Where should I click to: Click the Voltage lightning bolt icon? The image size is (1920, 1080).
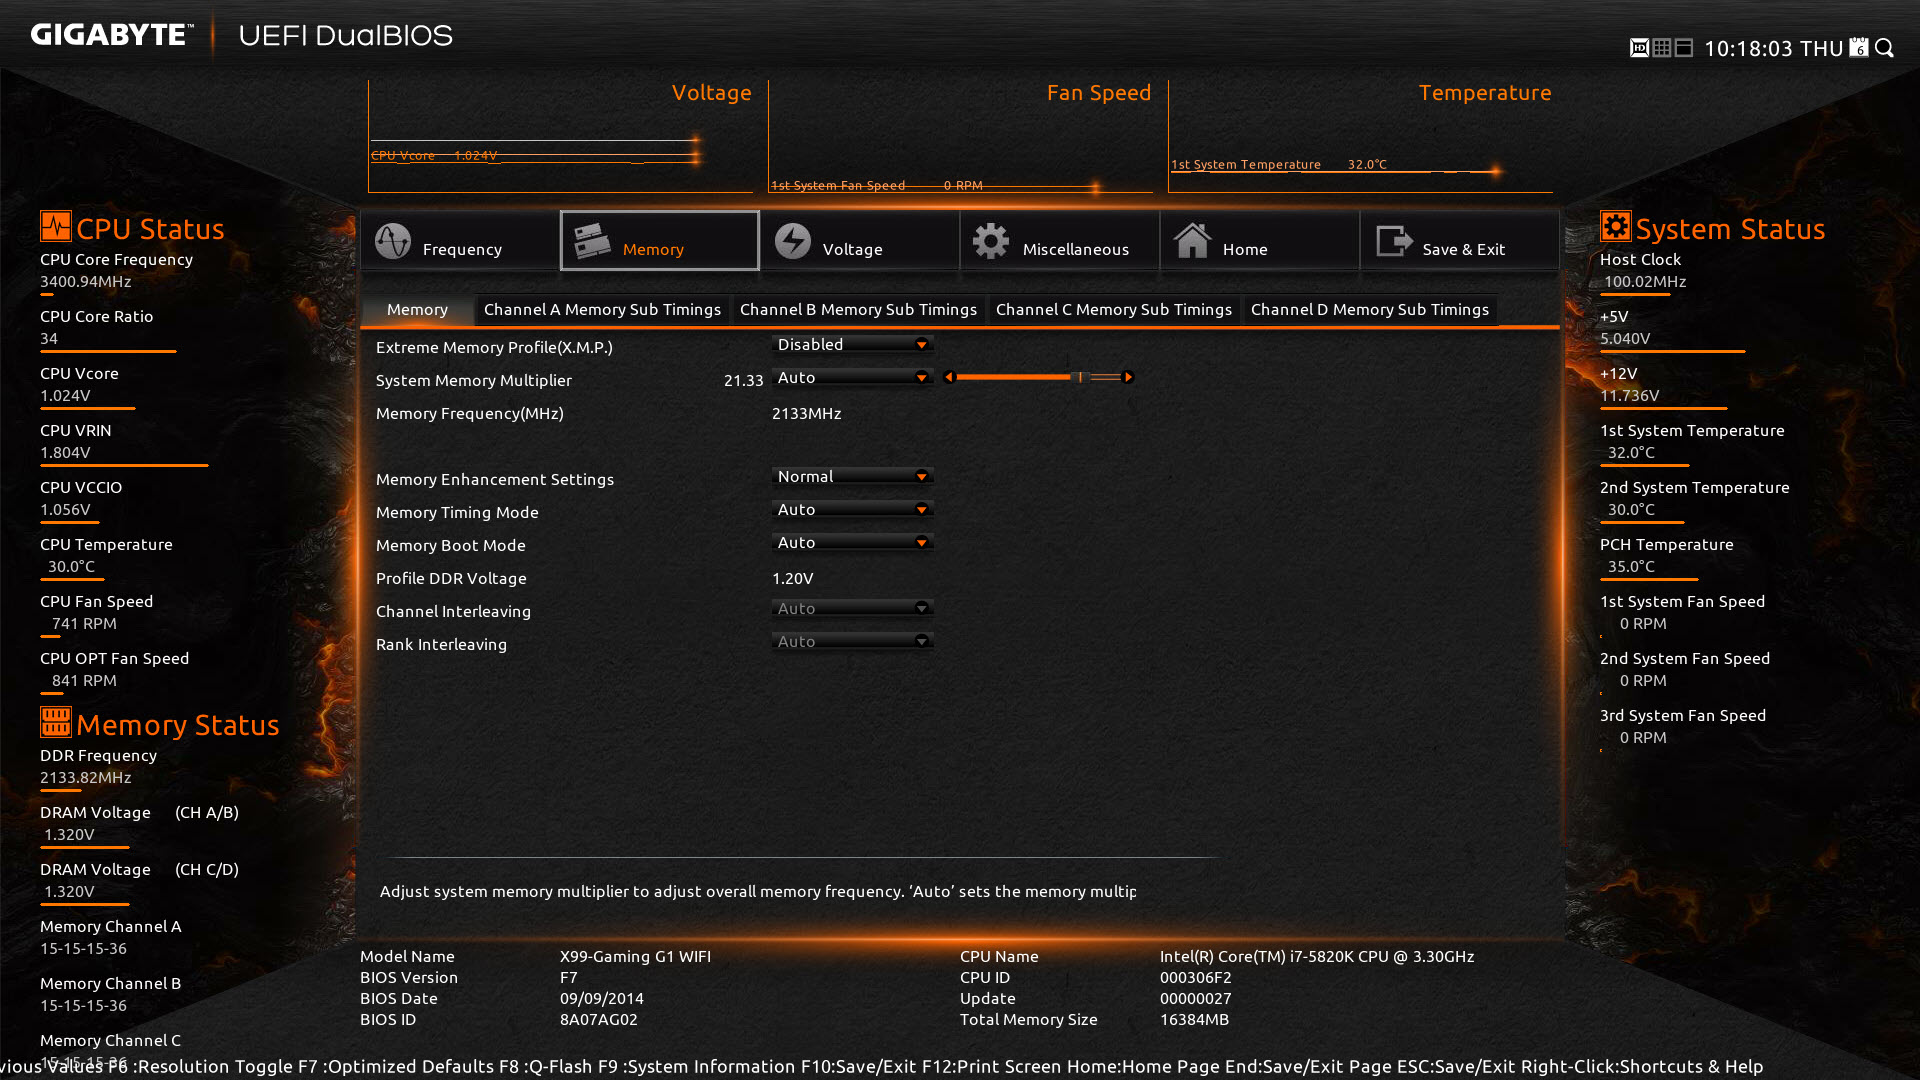[x=793, y=241]
